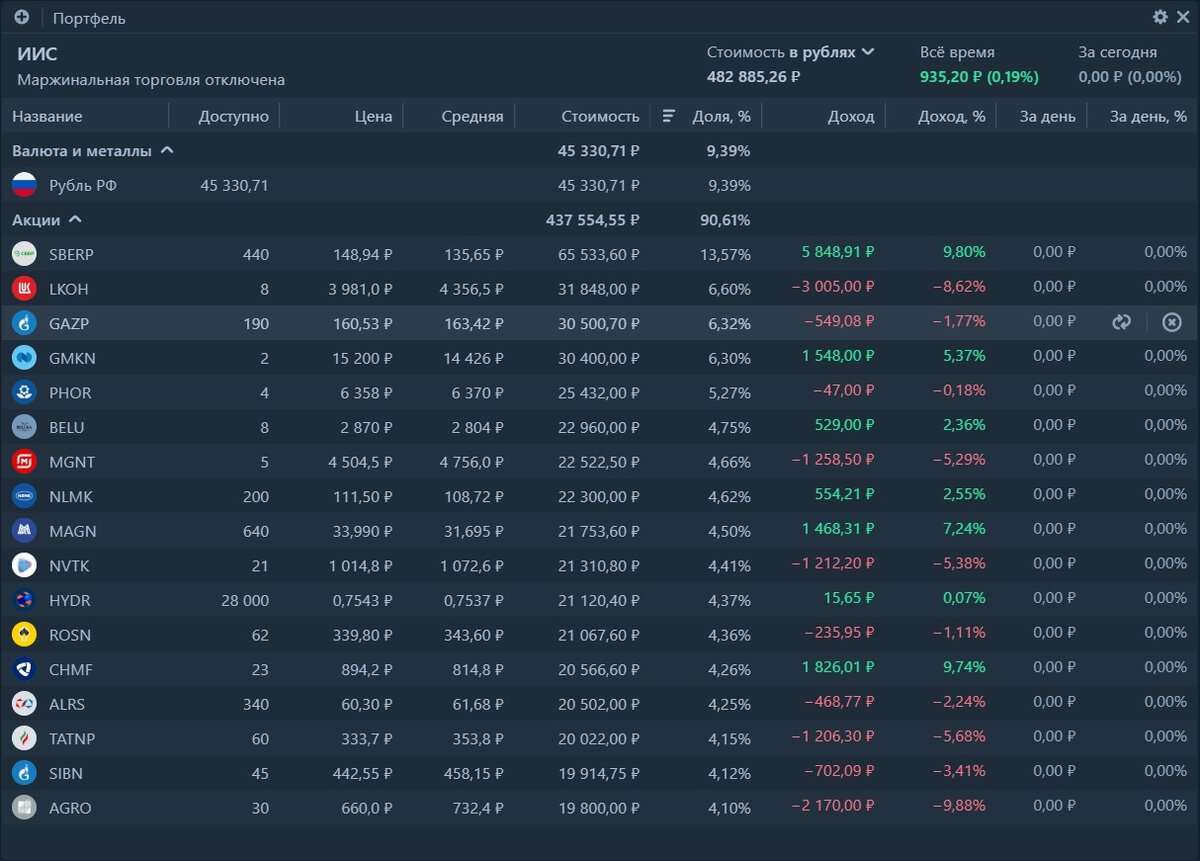1200x861 pixels.
Task: Sort by Доступно column header
Action: click(234, 116)
